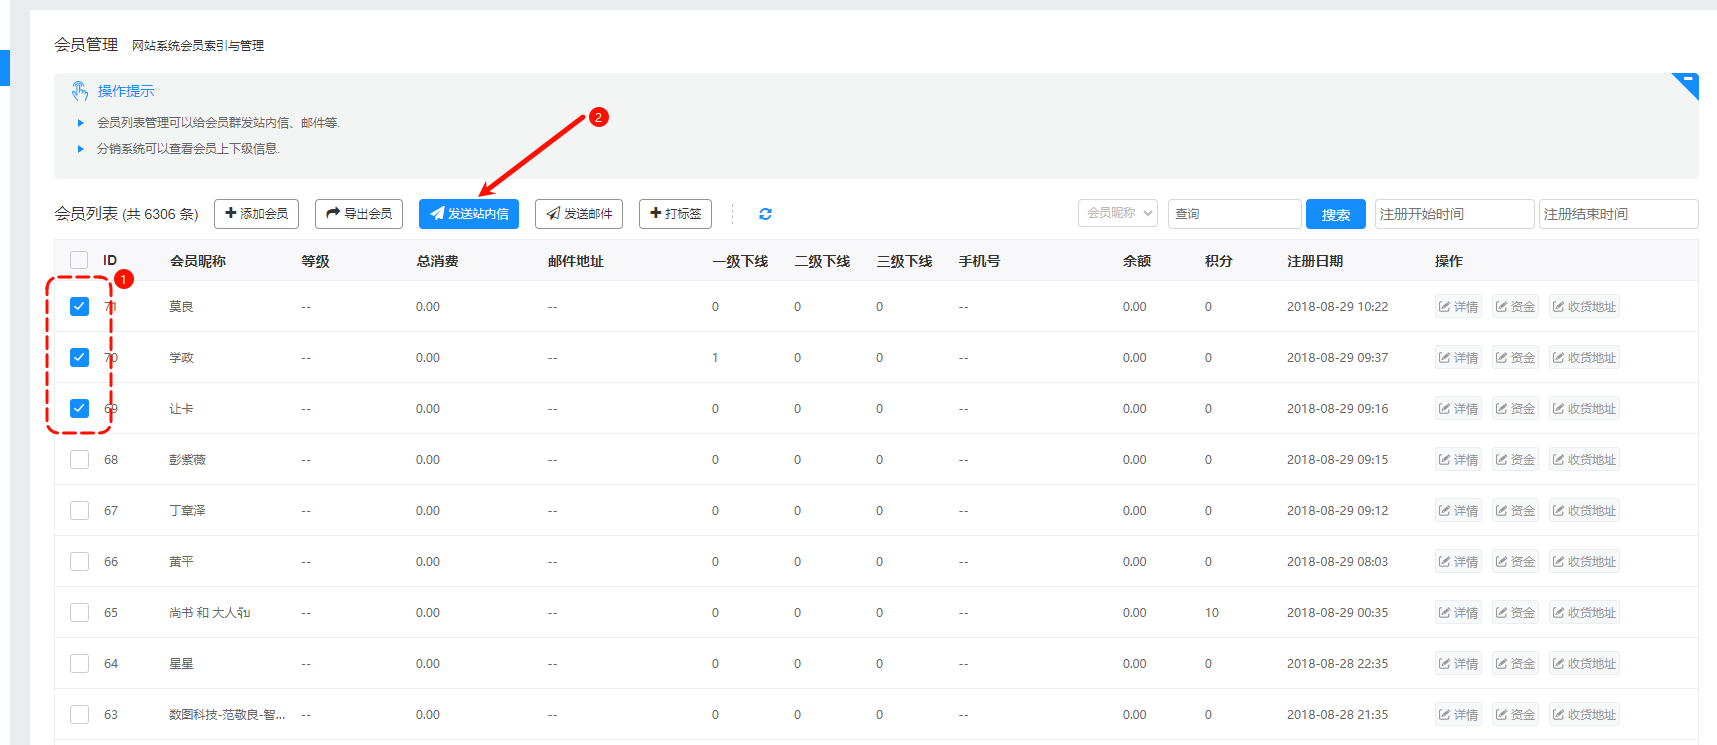Open 资金 for member 学政
Screen dimensions: 1717x745
(1515, 358)
